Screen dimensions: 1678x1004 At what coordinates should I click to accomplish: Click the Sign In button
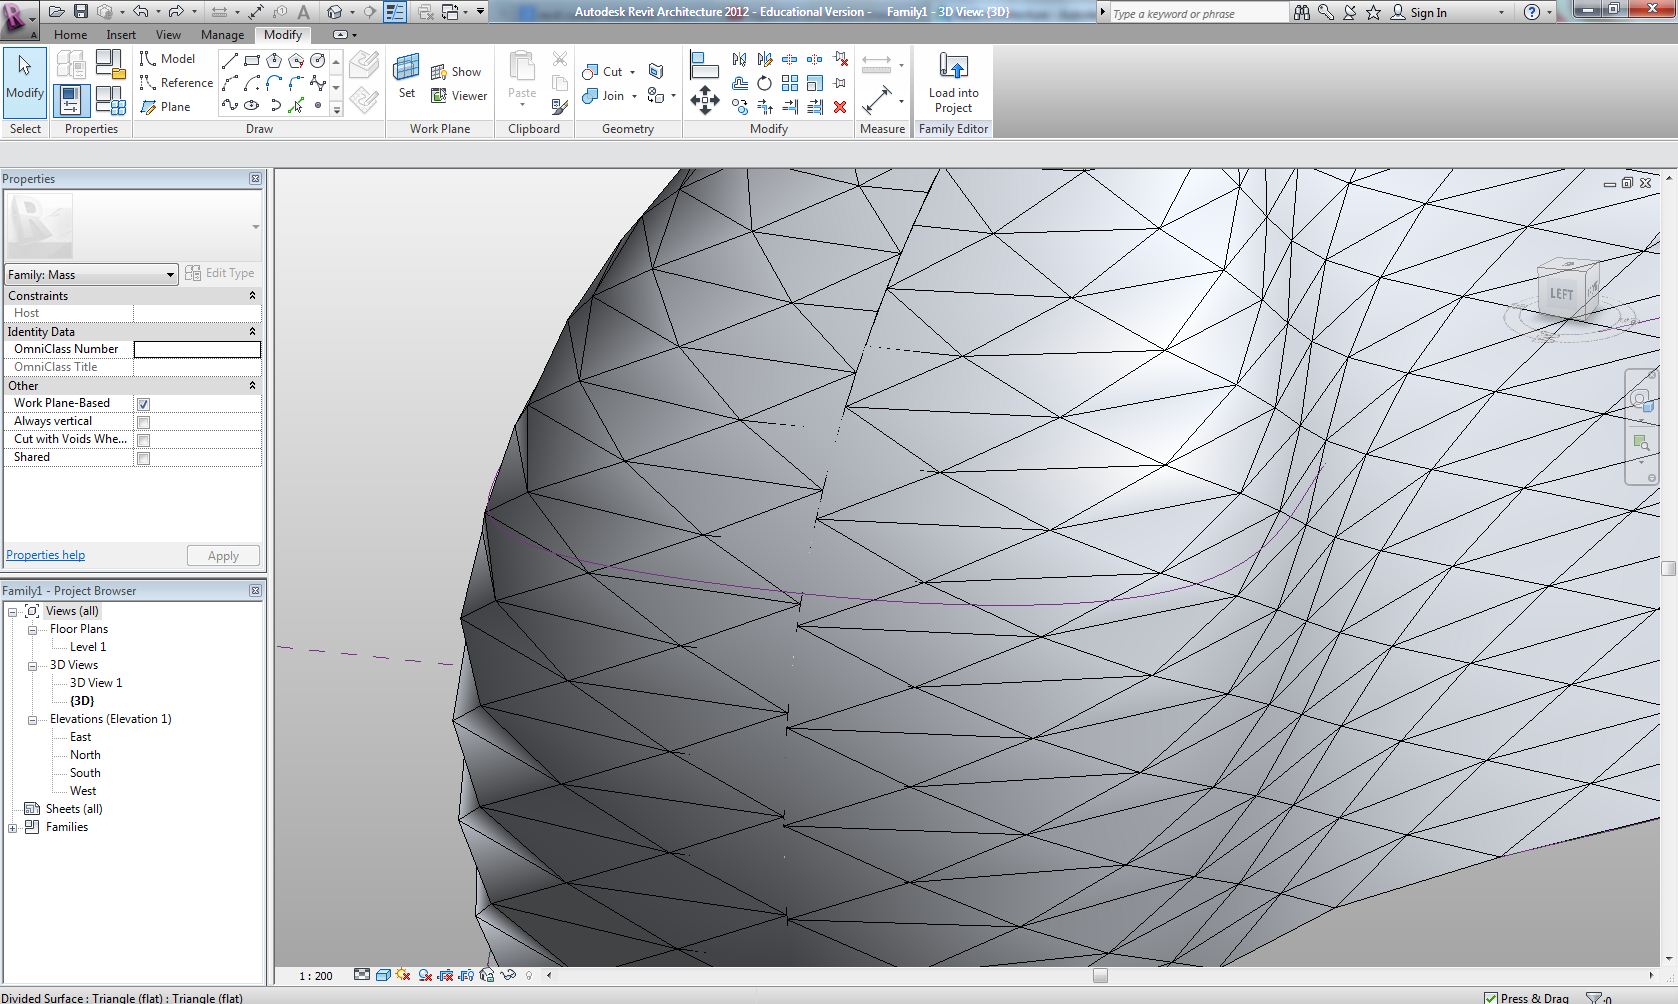point(1428,13)
